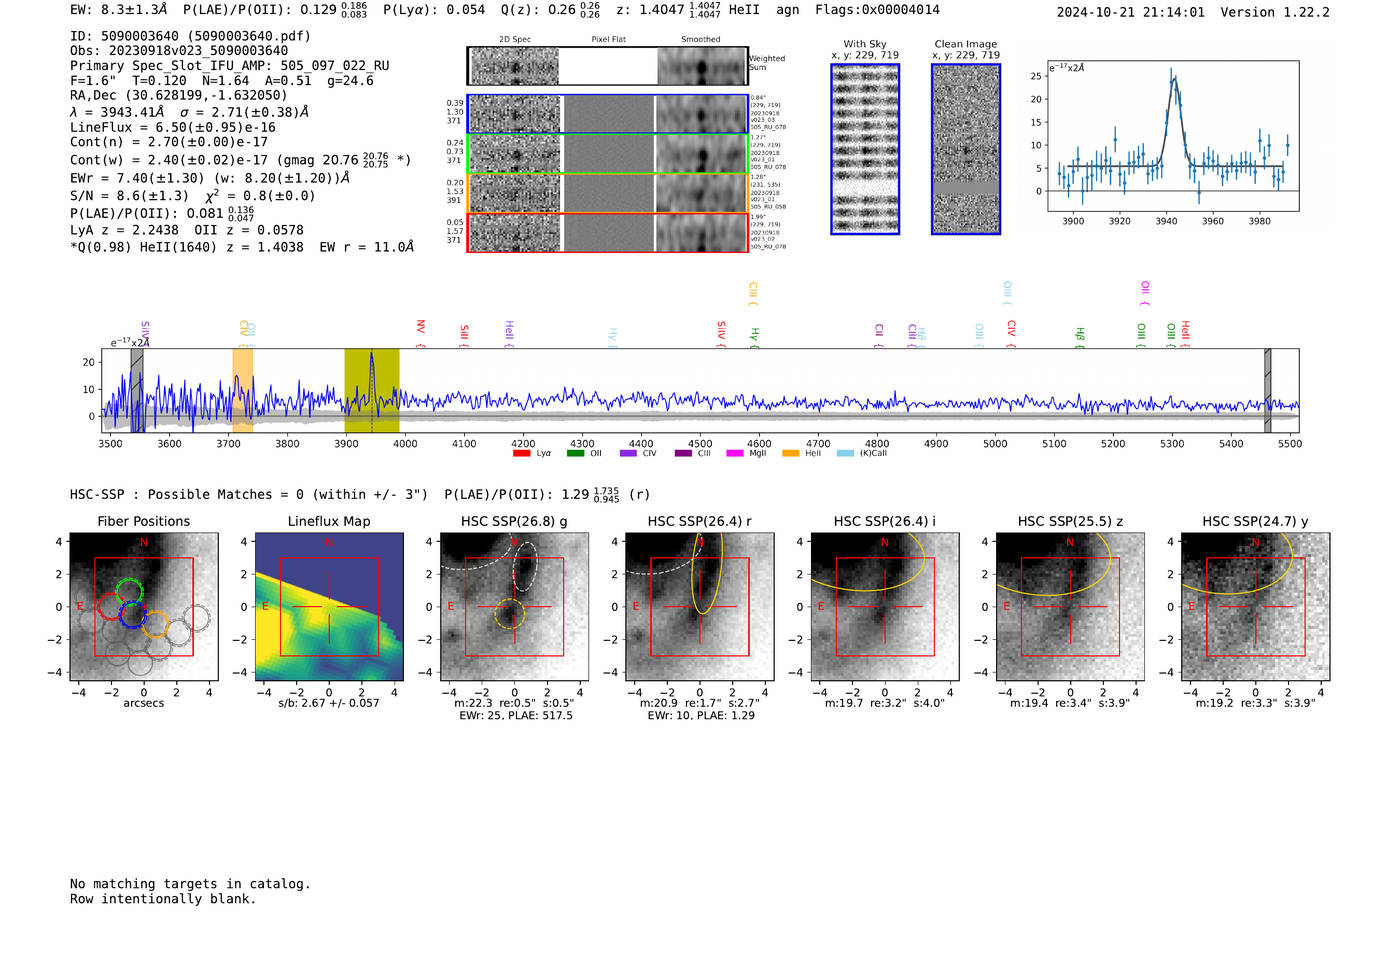Screen dimensions: 1400x953
Task: Select the Obs: 20230918v023_5090003640 line
Action: pyautogui.click(x=179, y=50)
